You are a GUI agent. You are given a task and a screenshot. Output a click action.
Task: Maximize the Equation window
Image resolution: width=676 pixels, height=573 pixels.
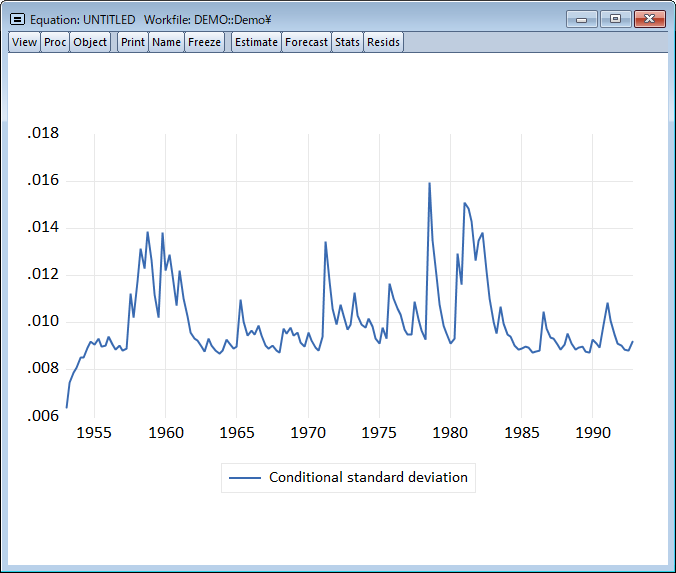point(615,19)
